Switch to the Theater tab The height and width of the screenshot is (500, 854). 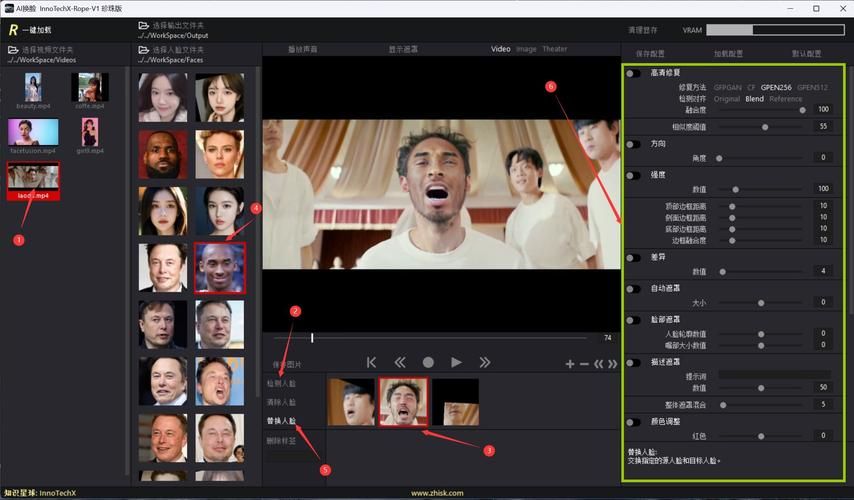pos(554,49)
